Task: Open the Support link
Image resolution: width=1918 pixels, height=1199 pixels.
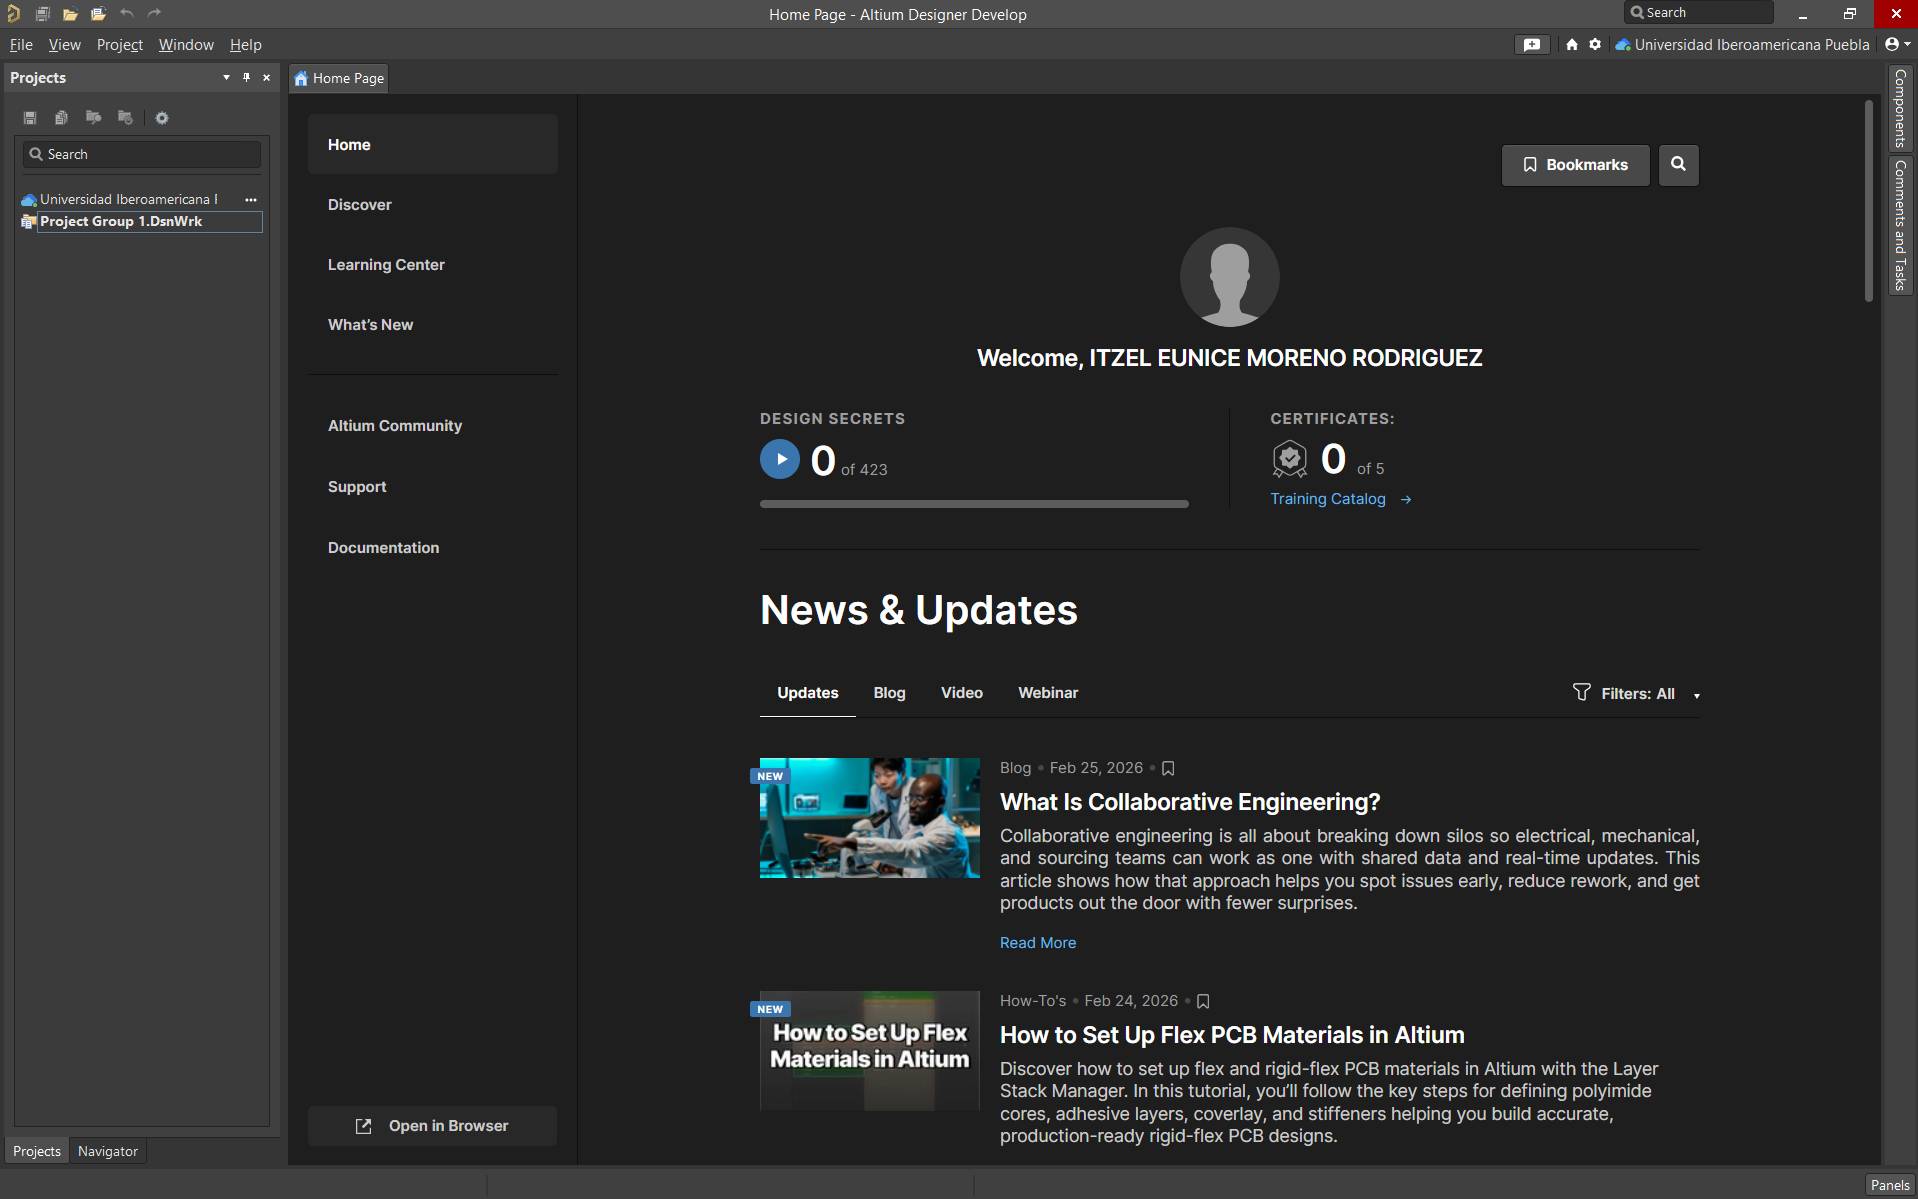Action: tap(357, 487)
